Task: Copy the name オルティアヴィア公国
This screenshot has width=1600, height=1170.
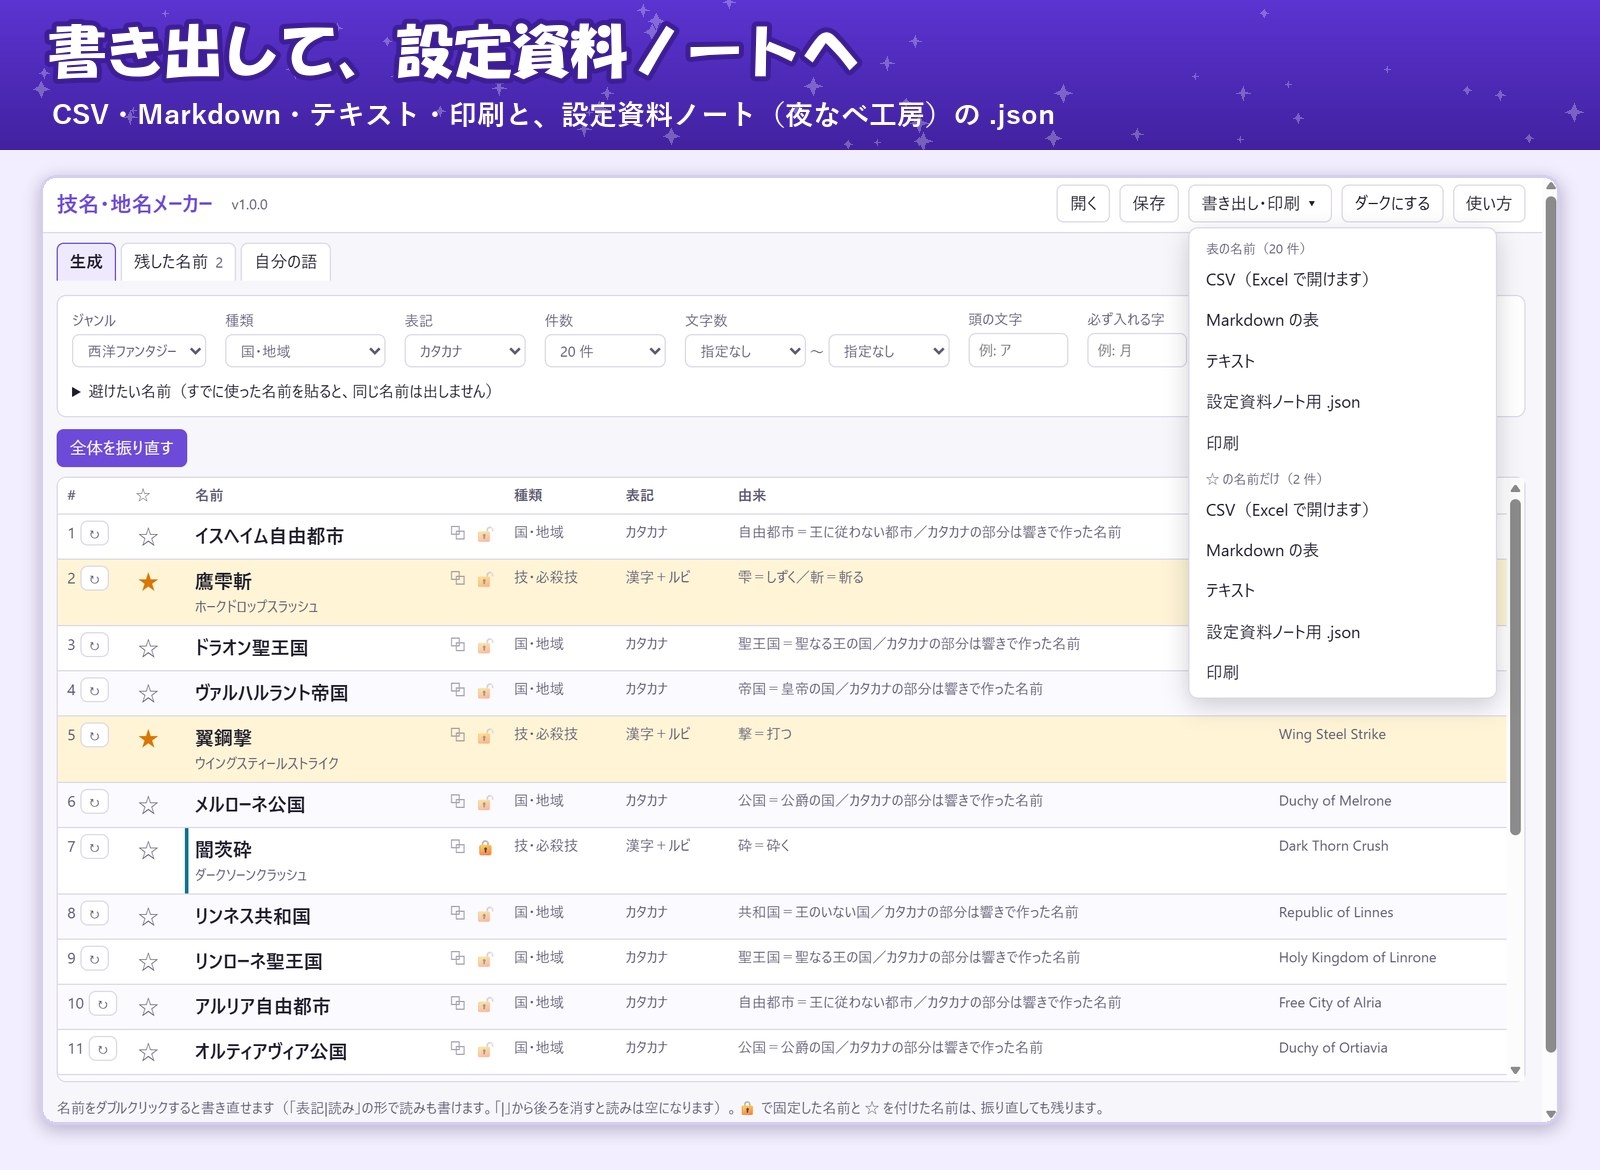Action: point(457,1048)
